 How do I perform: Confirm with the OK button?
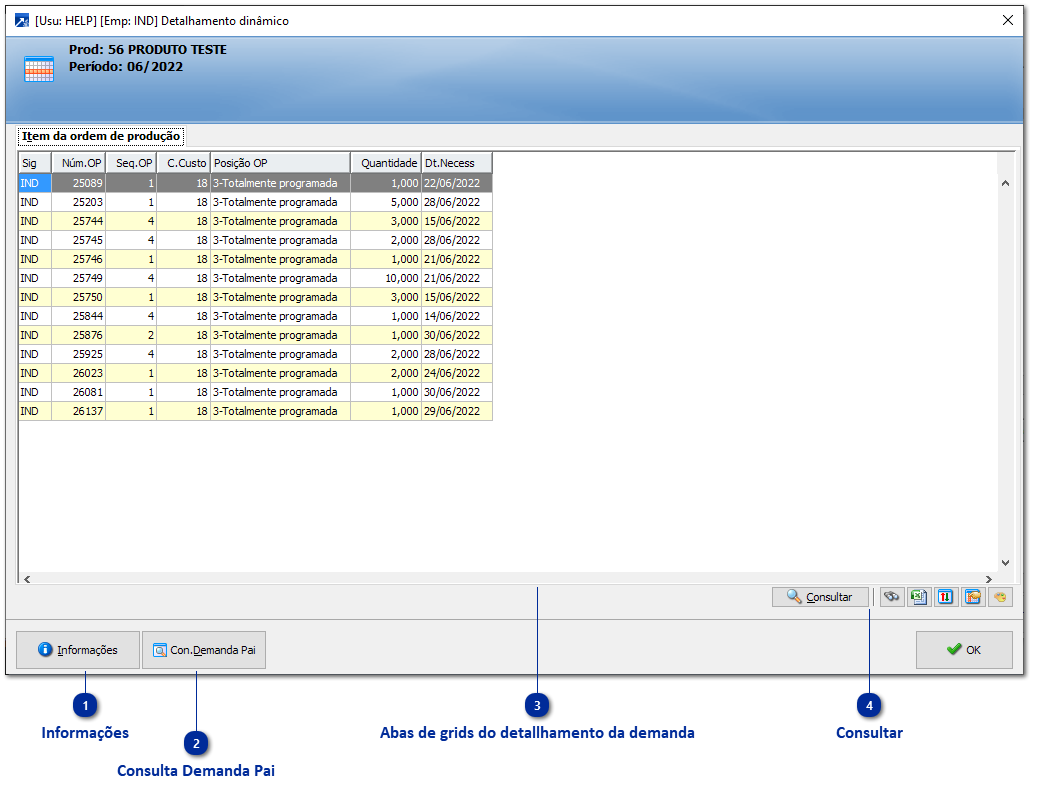964,650
